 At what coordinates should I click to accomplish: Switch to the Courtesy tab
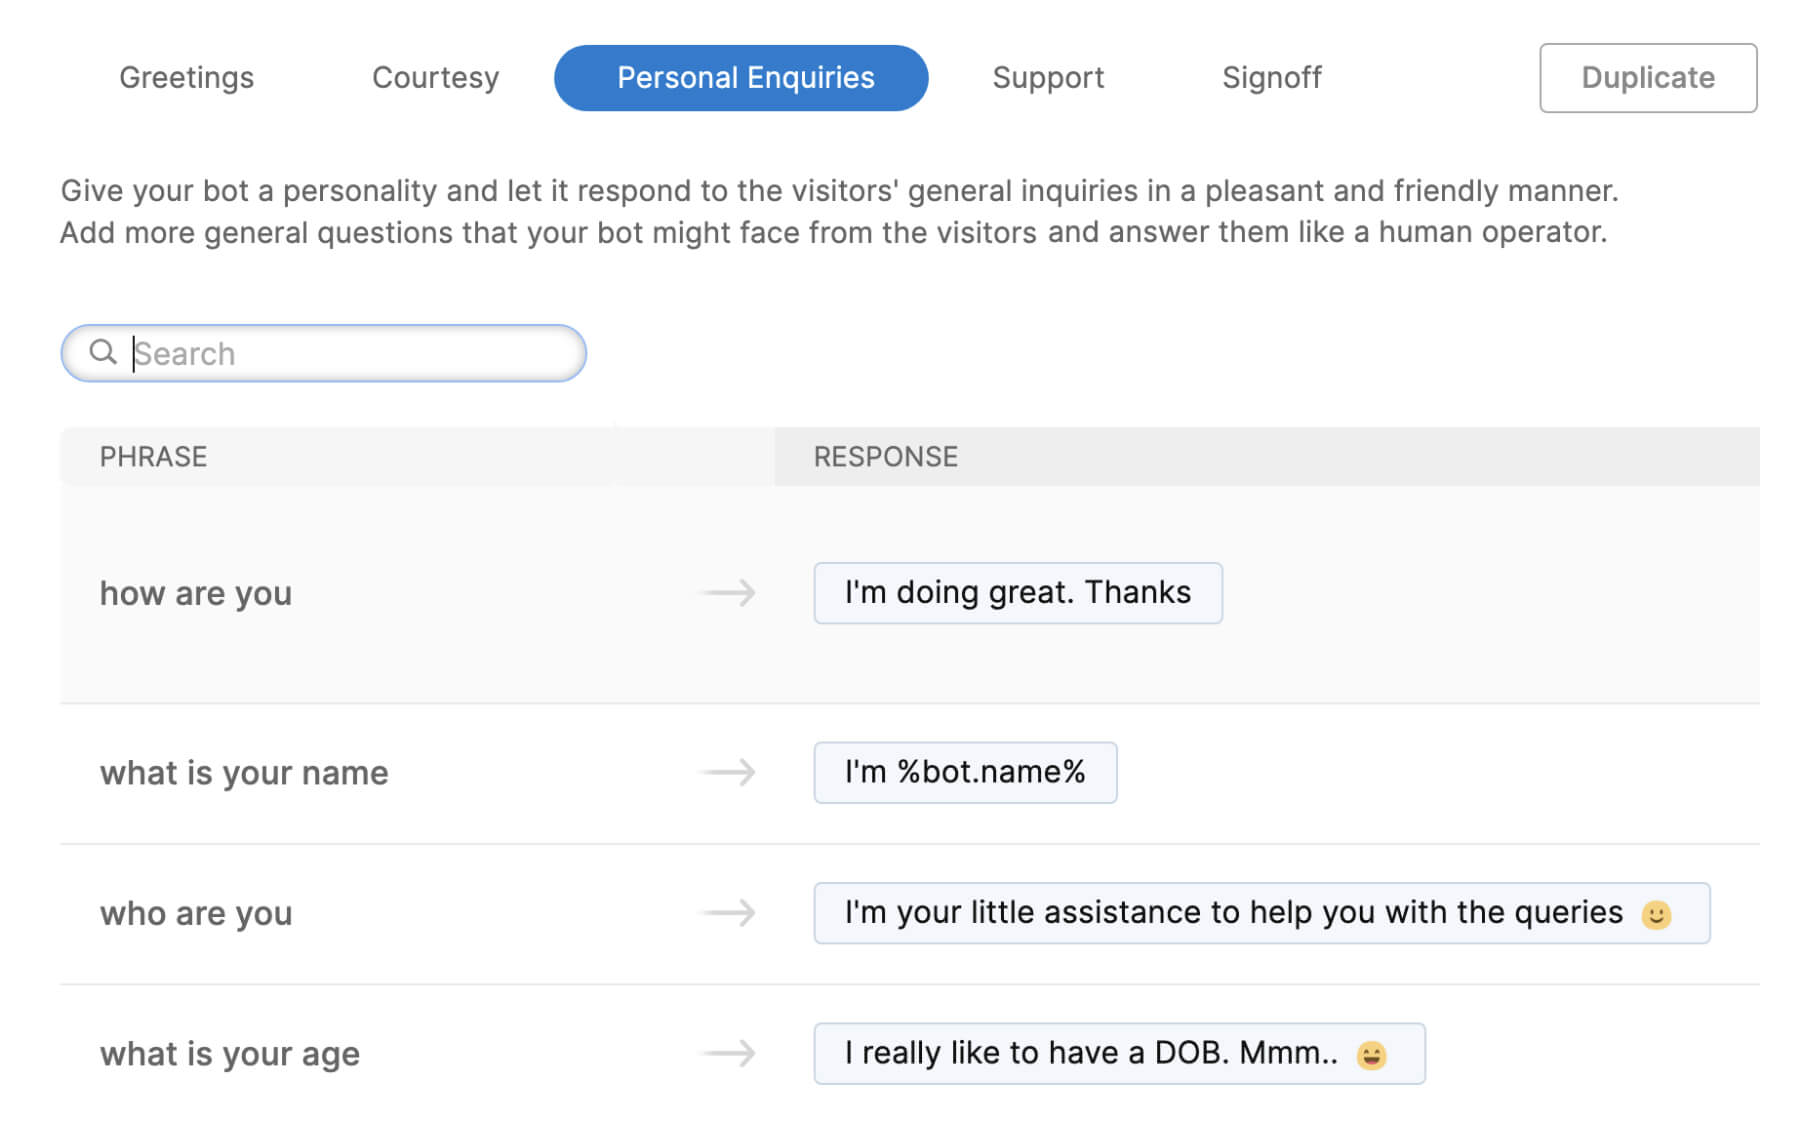click(435, 78)
